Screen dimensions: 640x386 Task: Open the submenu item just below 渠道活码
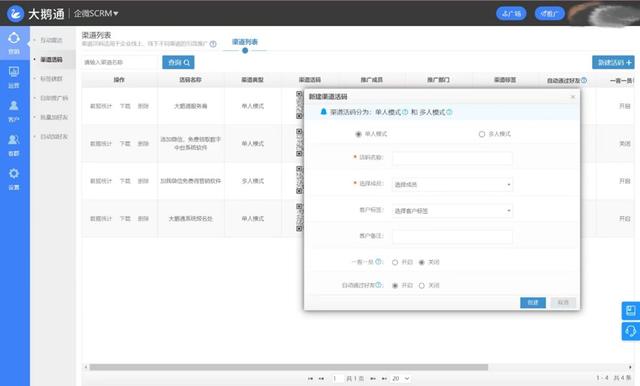(x=51, y=78)
